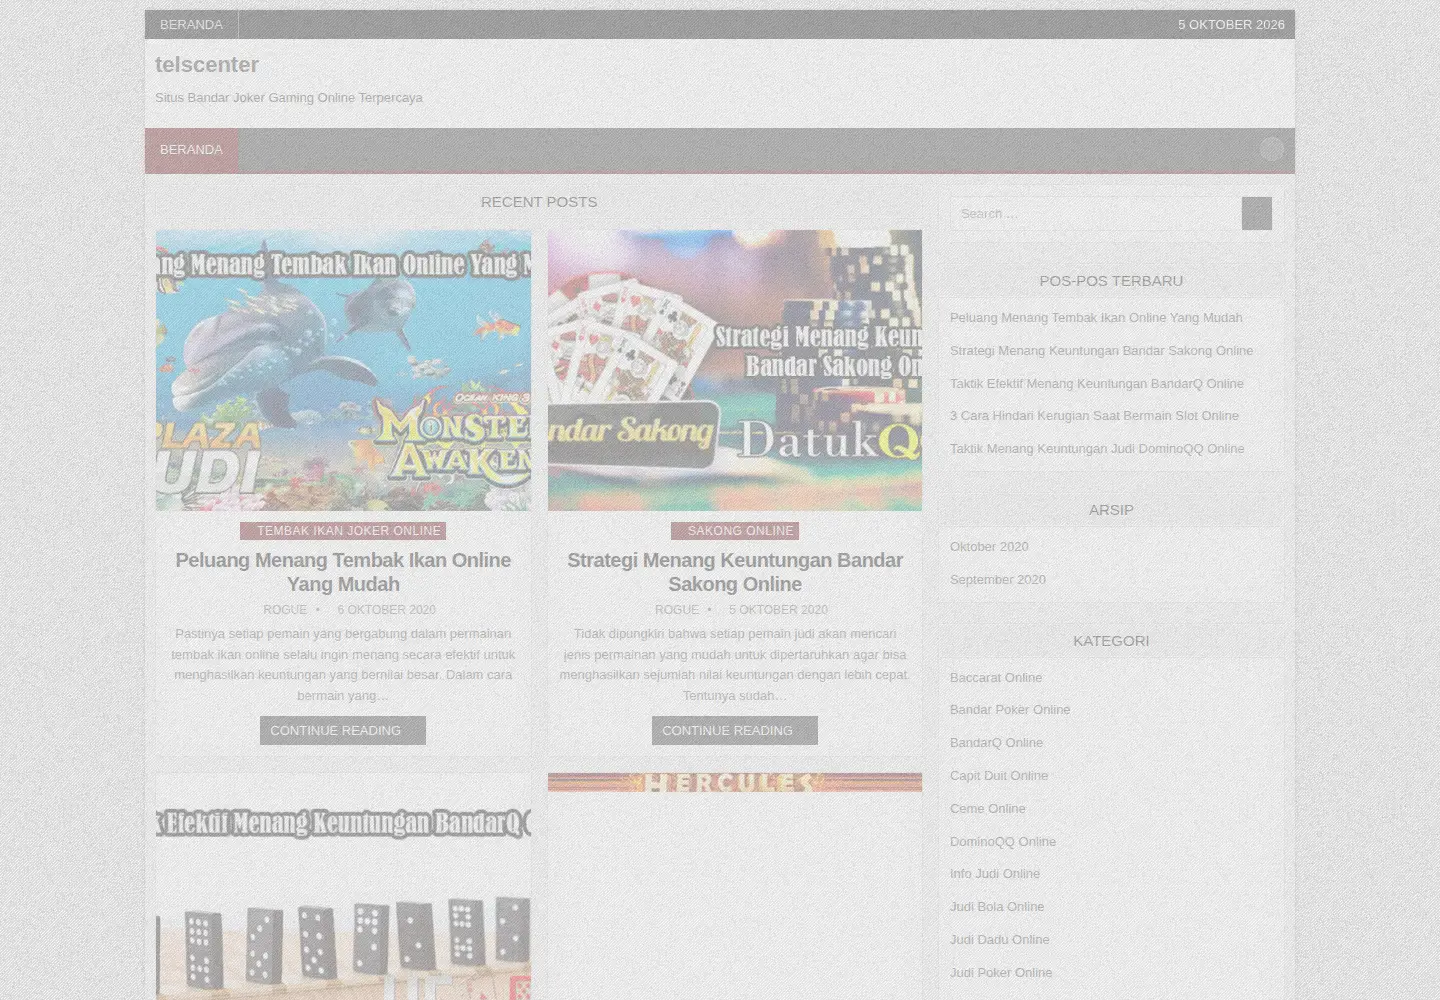Image resolution: width=1440 pixels, height=1000 pixels.
Task: Select the TEMBAK IKAN JOKER ONLINE category tag
Action: click(343, 531)
